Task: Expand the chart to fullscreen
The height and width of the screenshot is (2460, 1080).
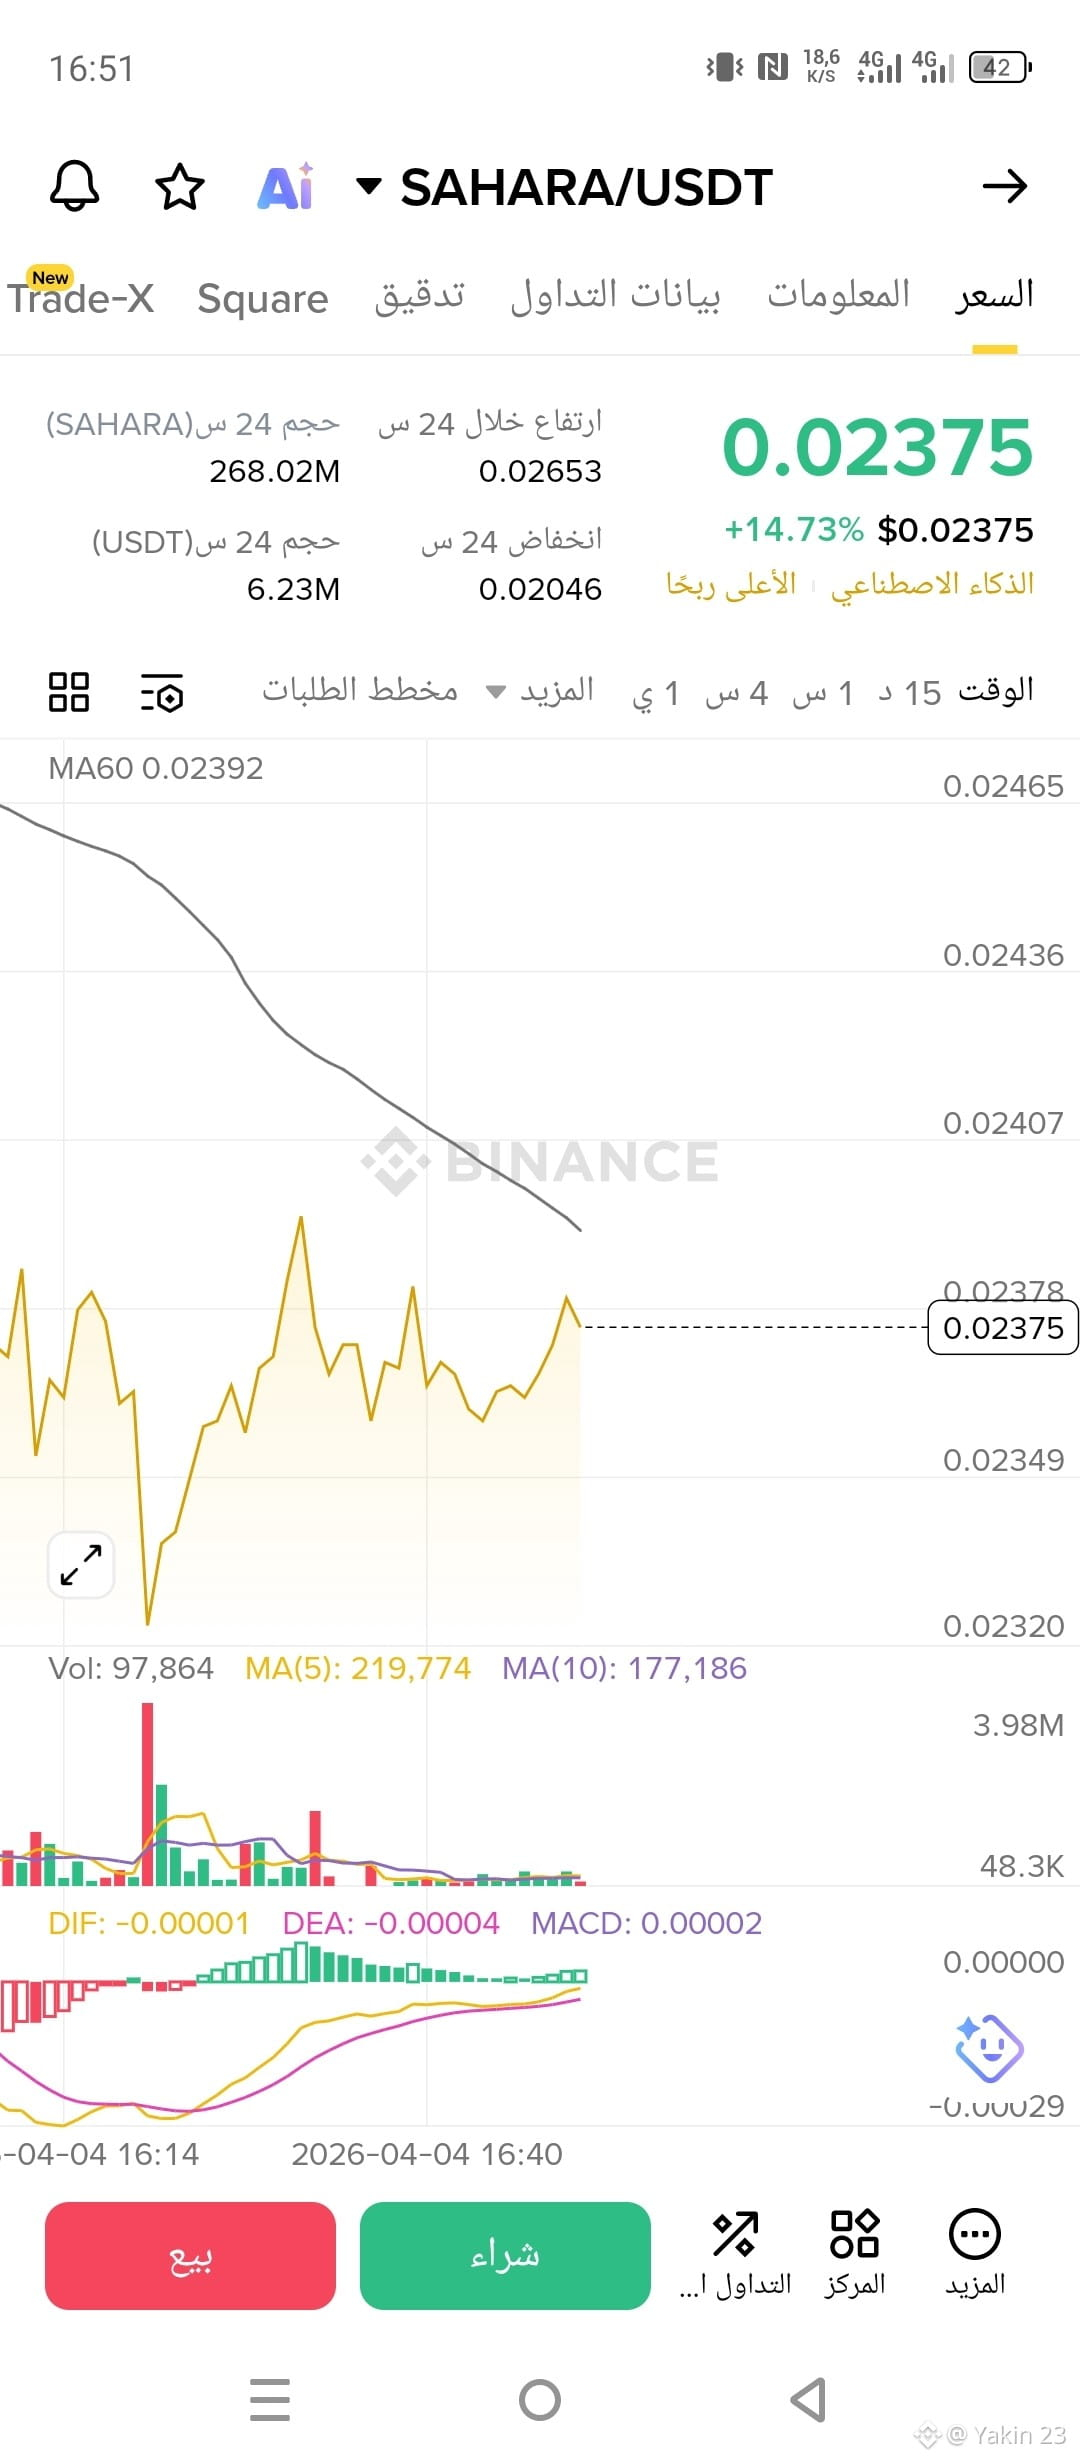Action: (81, 1565)
